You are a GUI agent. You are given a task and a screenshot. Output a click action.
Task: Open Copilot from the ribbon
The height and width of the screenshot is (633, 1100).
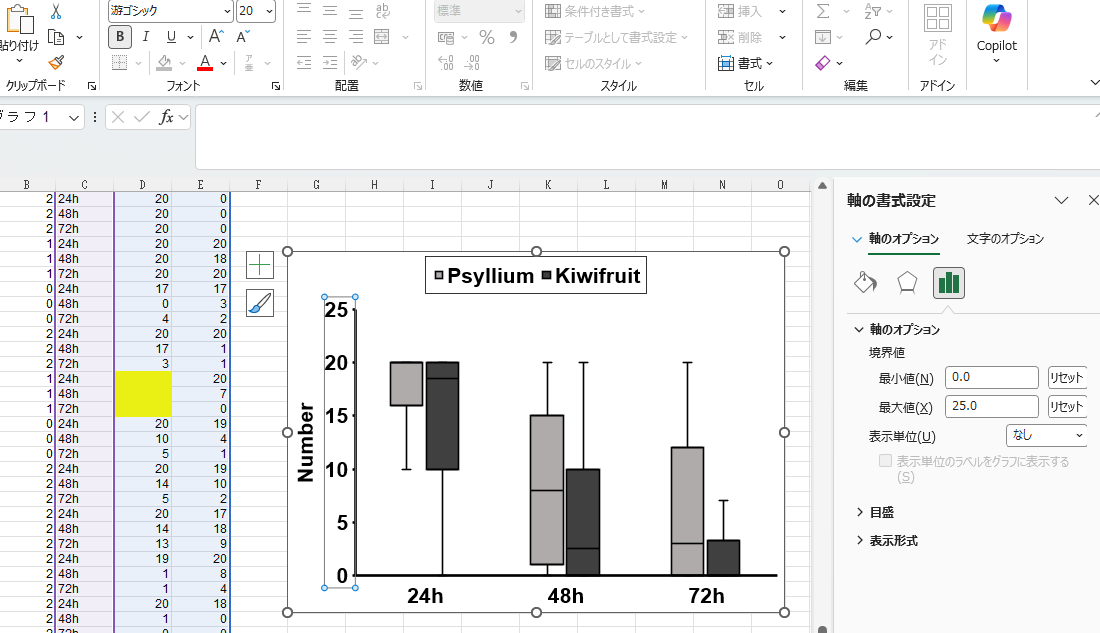point(996,32)
